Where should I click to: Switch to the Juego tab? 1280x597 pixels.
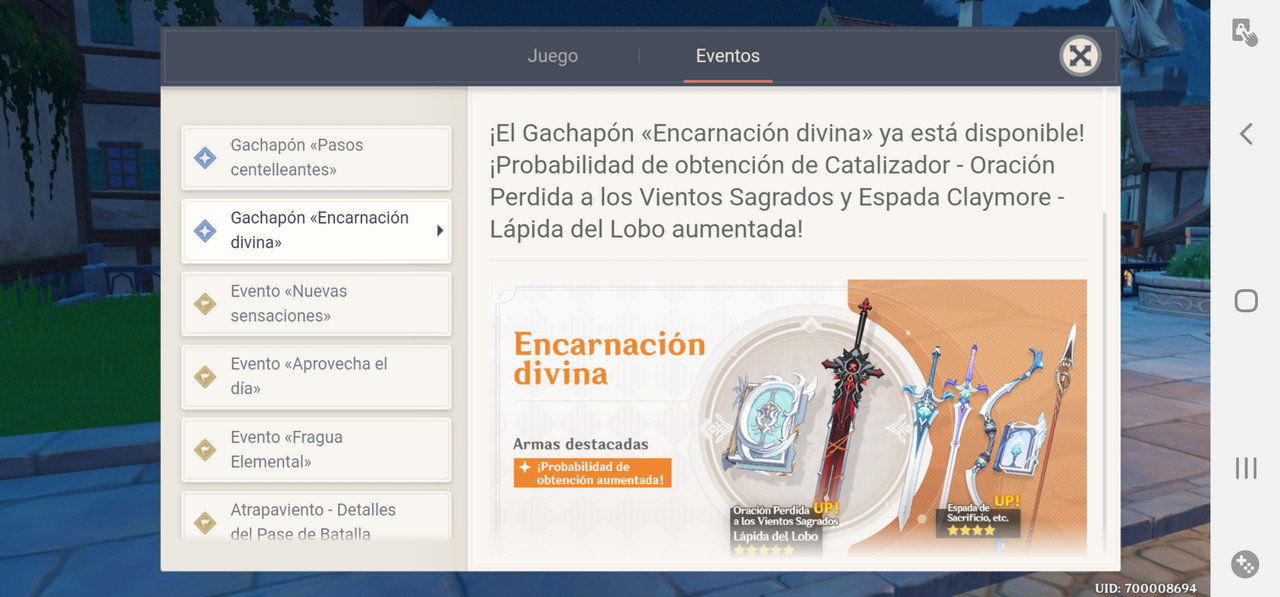[552, 56]
